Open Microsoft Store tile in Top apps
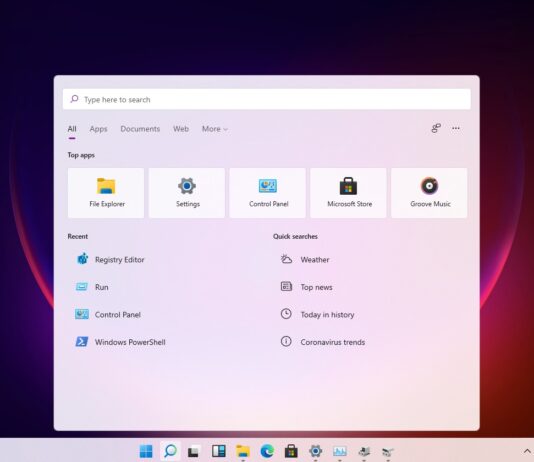 click(x=348, y=193)
